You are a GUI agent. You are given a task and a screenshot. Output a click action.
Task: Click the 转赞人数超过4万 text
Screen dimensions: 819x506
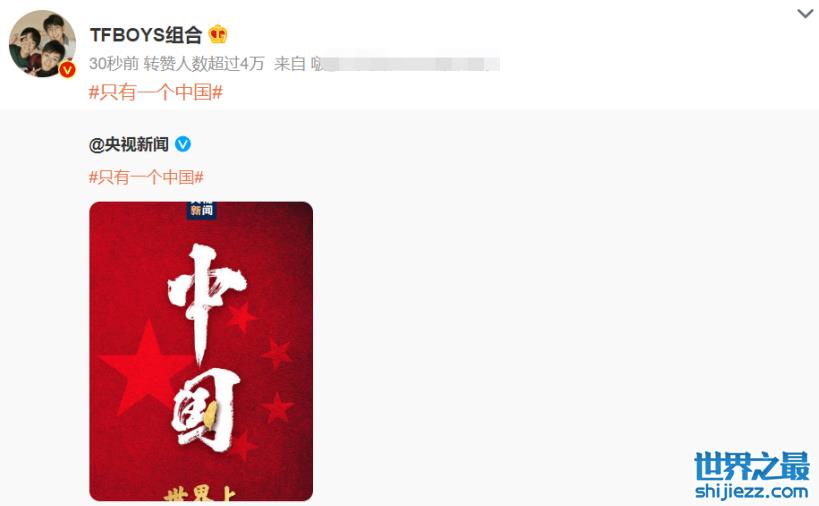[204, 64]
